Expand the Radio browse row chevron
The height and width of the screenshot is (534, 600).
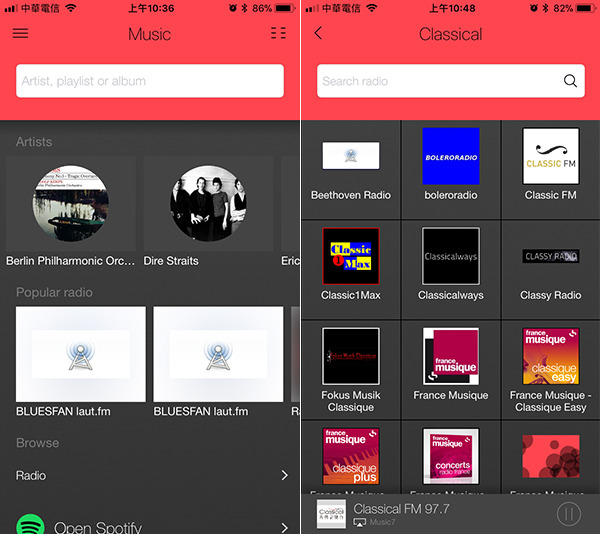[x=284, y=476]
